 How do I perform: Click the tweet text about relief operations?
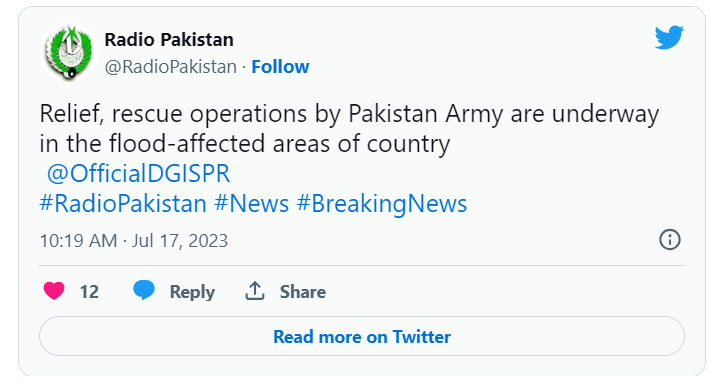coord(349,129)
